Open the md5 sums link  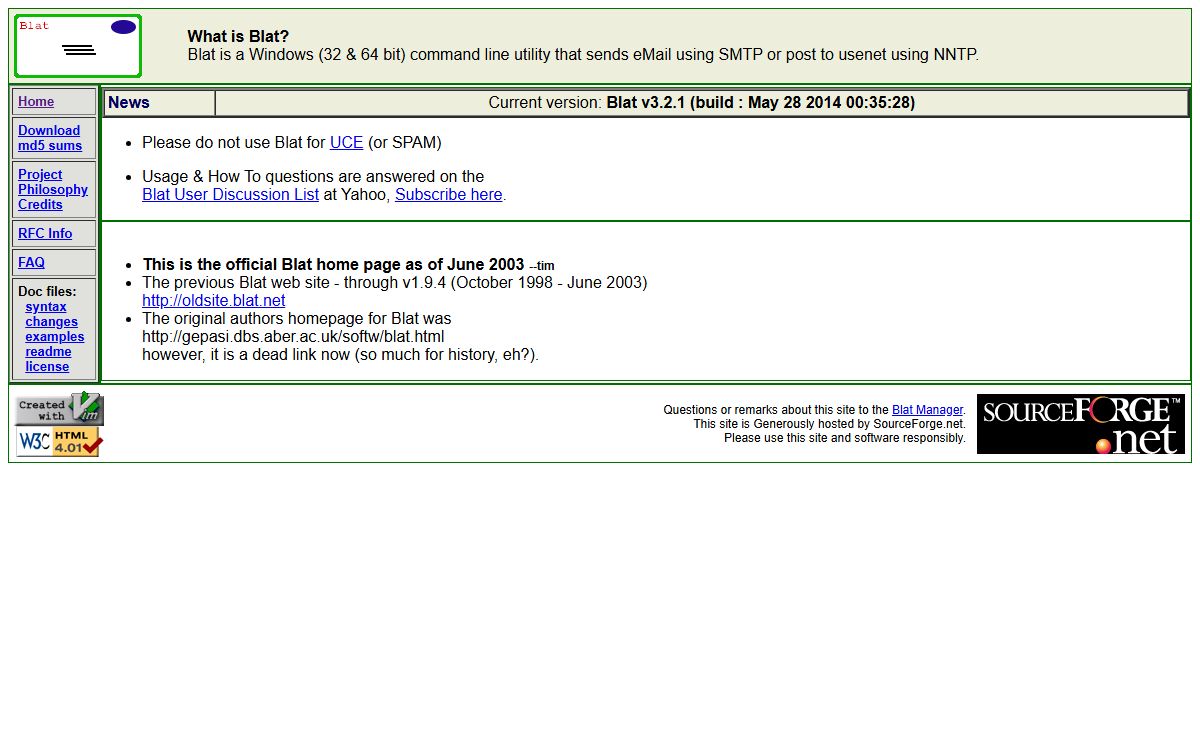point(50,145)
